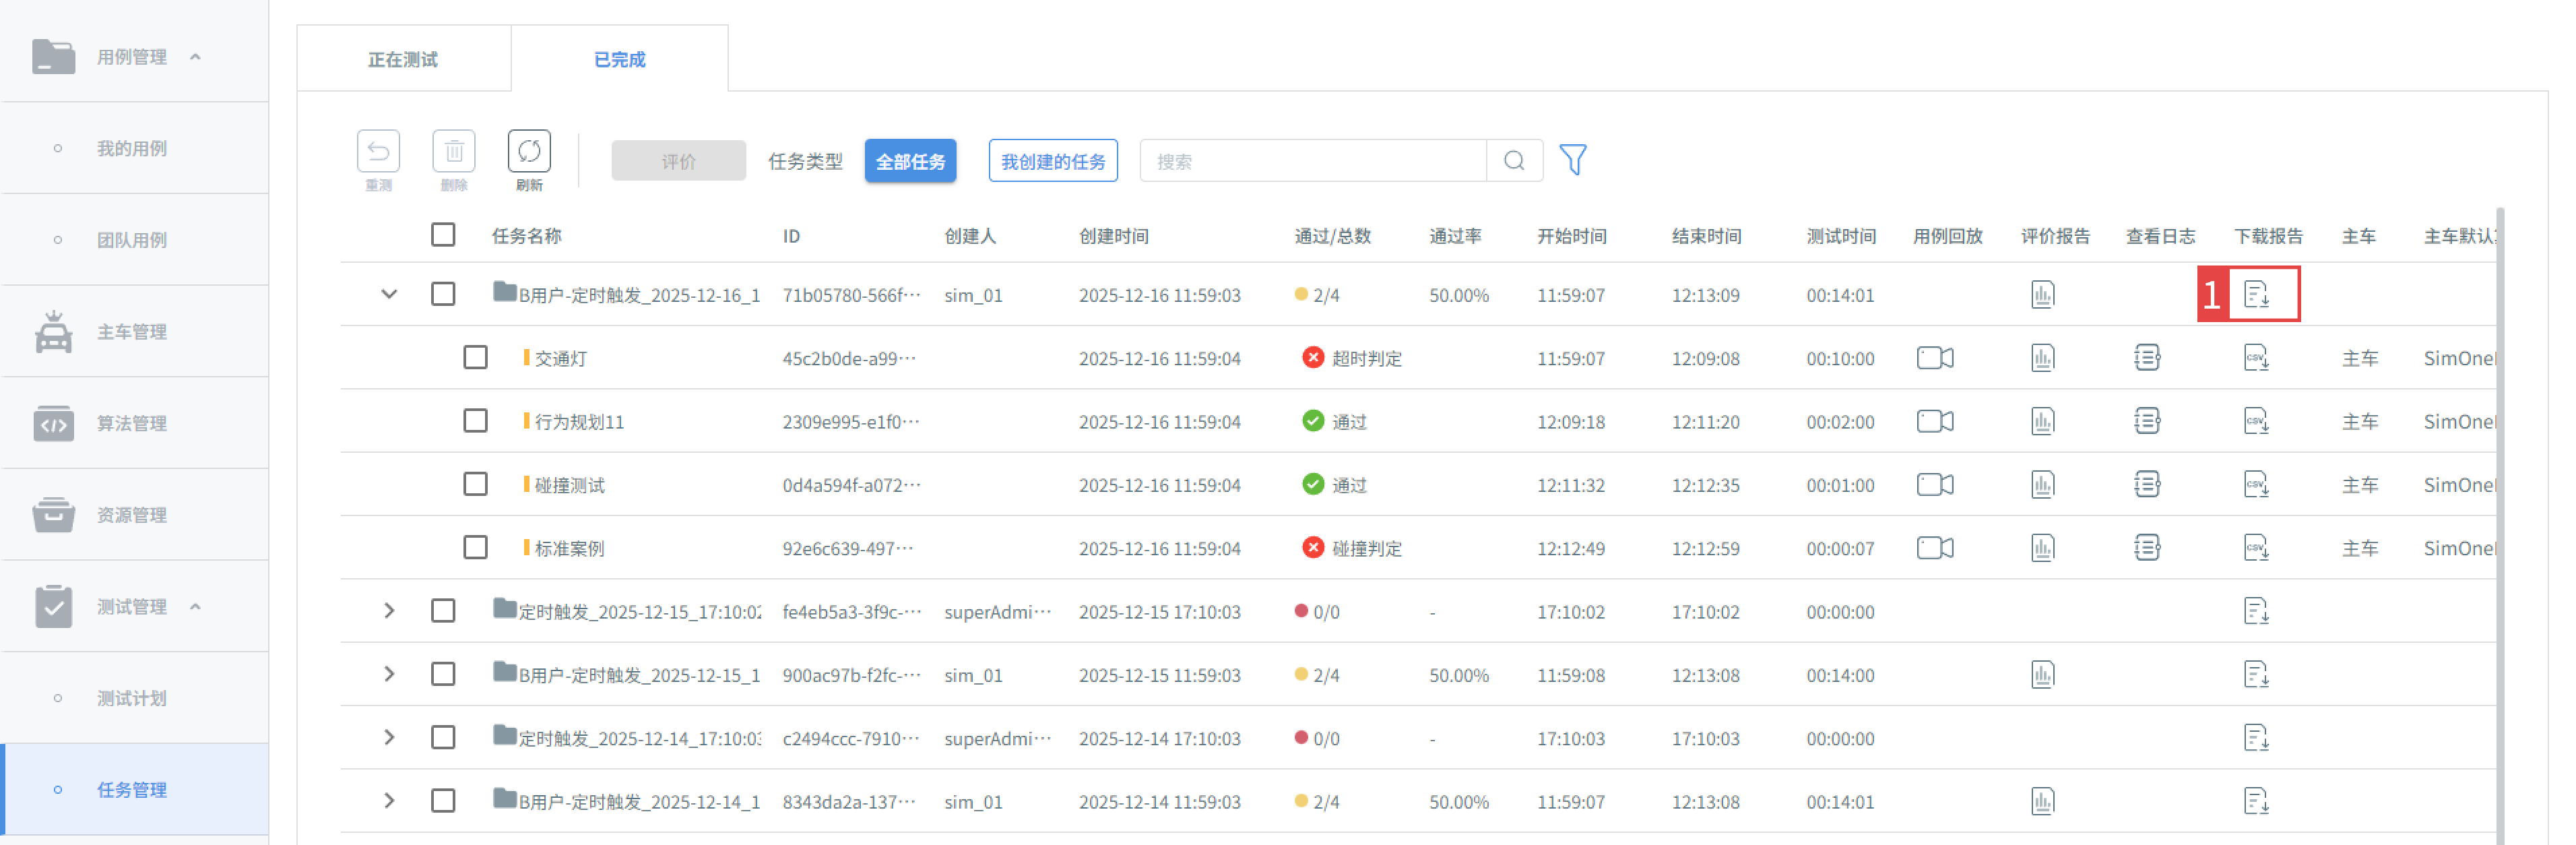Check the box for task 900ac97b-f2fc
The image size is (2576, 845).
coord(443,675)
